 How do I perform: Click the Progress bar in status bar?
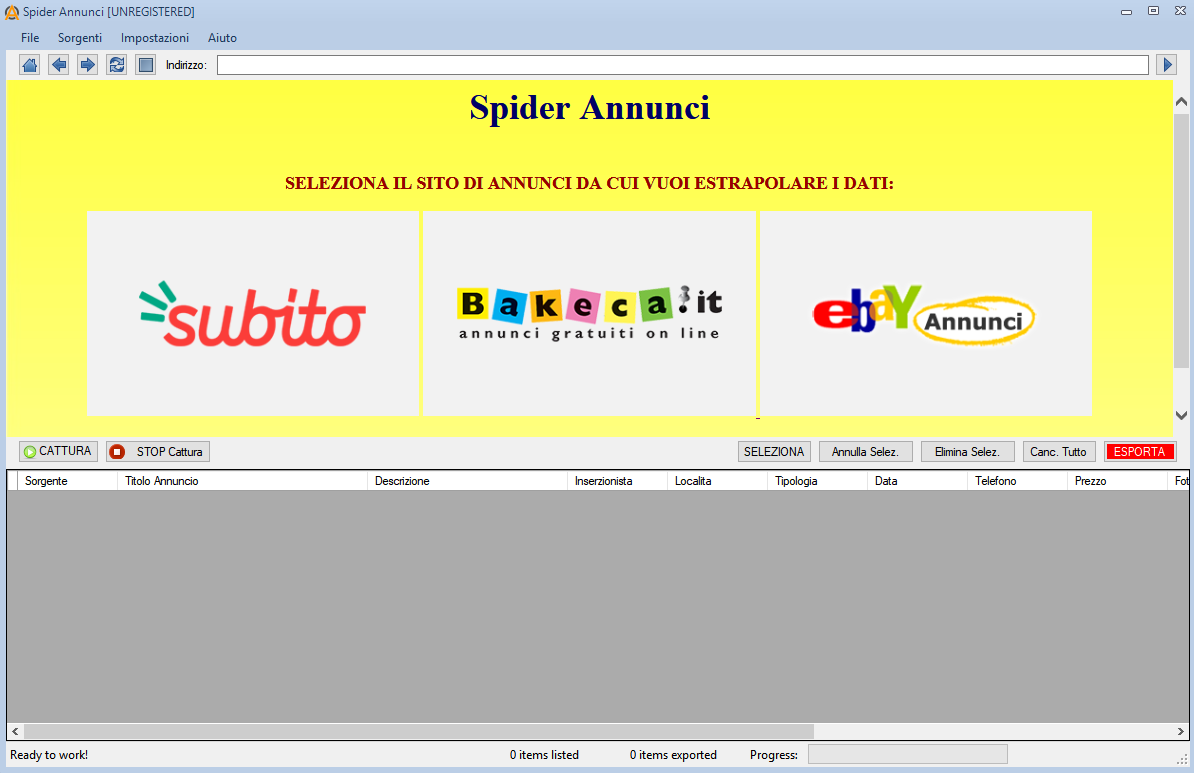[908, 755]
